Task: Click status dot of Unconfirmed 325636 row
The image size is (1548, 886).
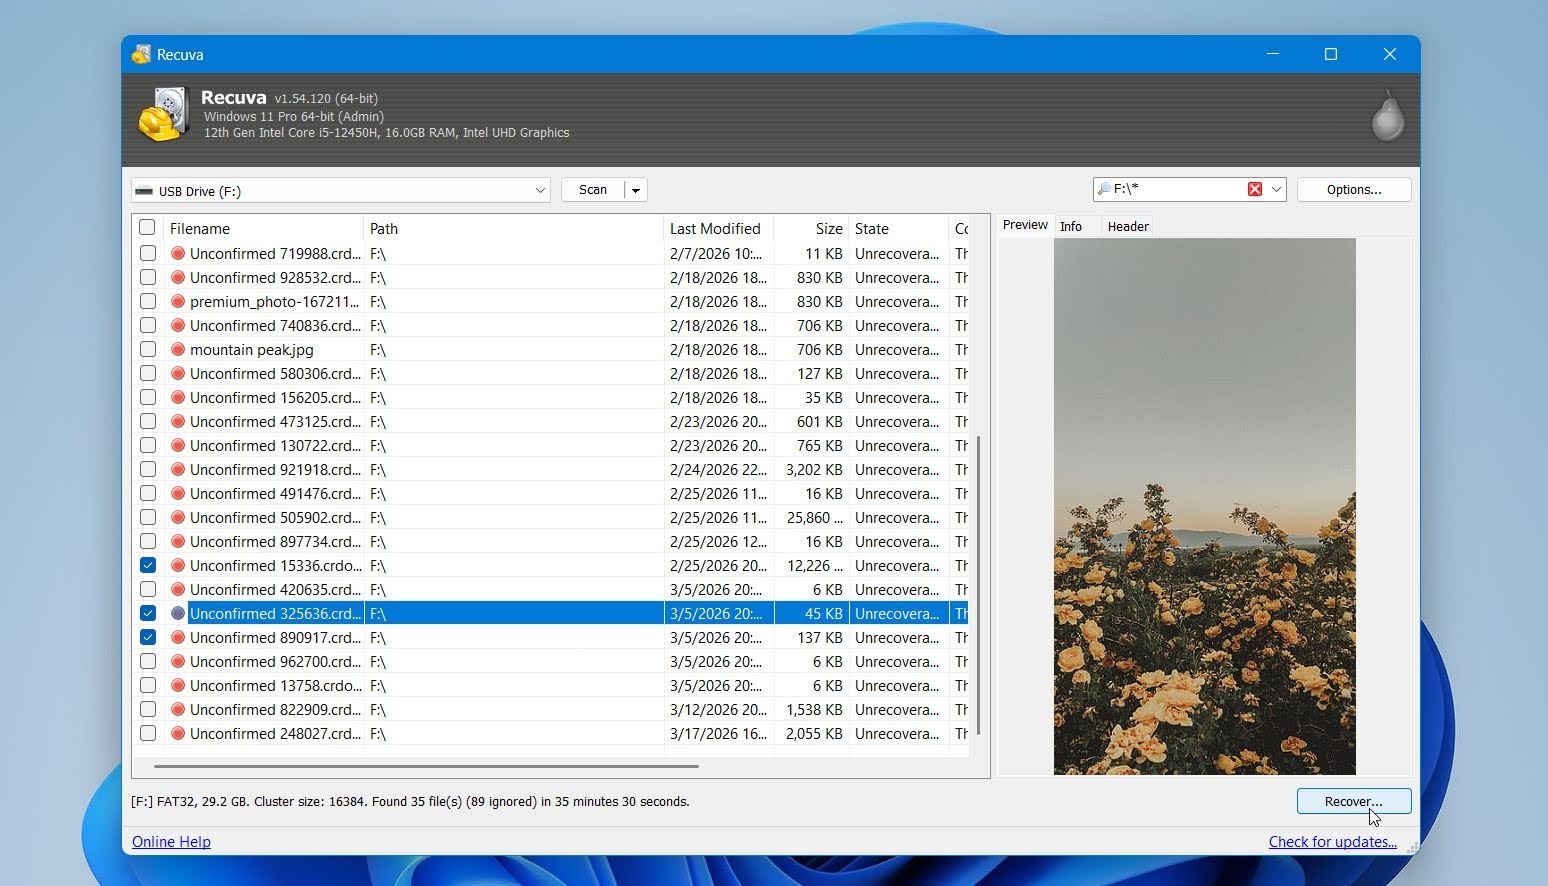Action: (x=178, y=614)
